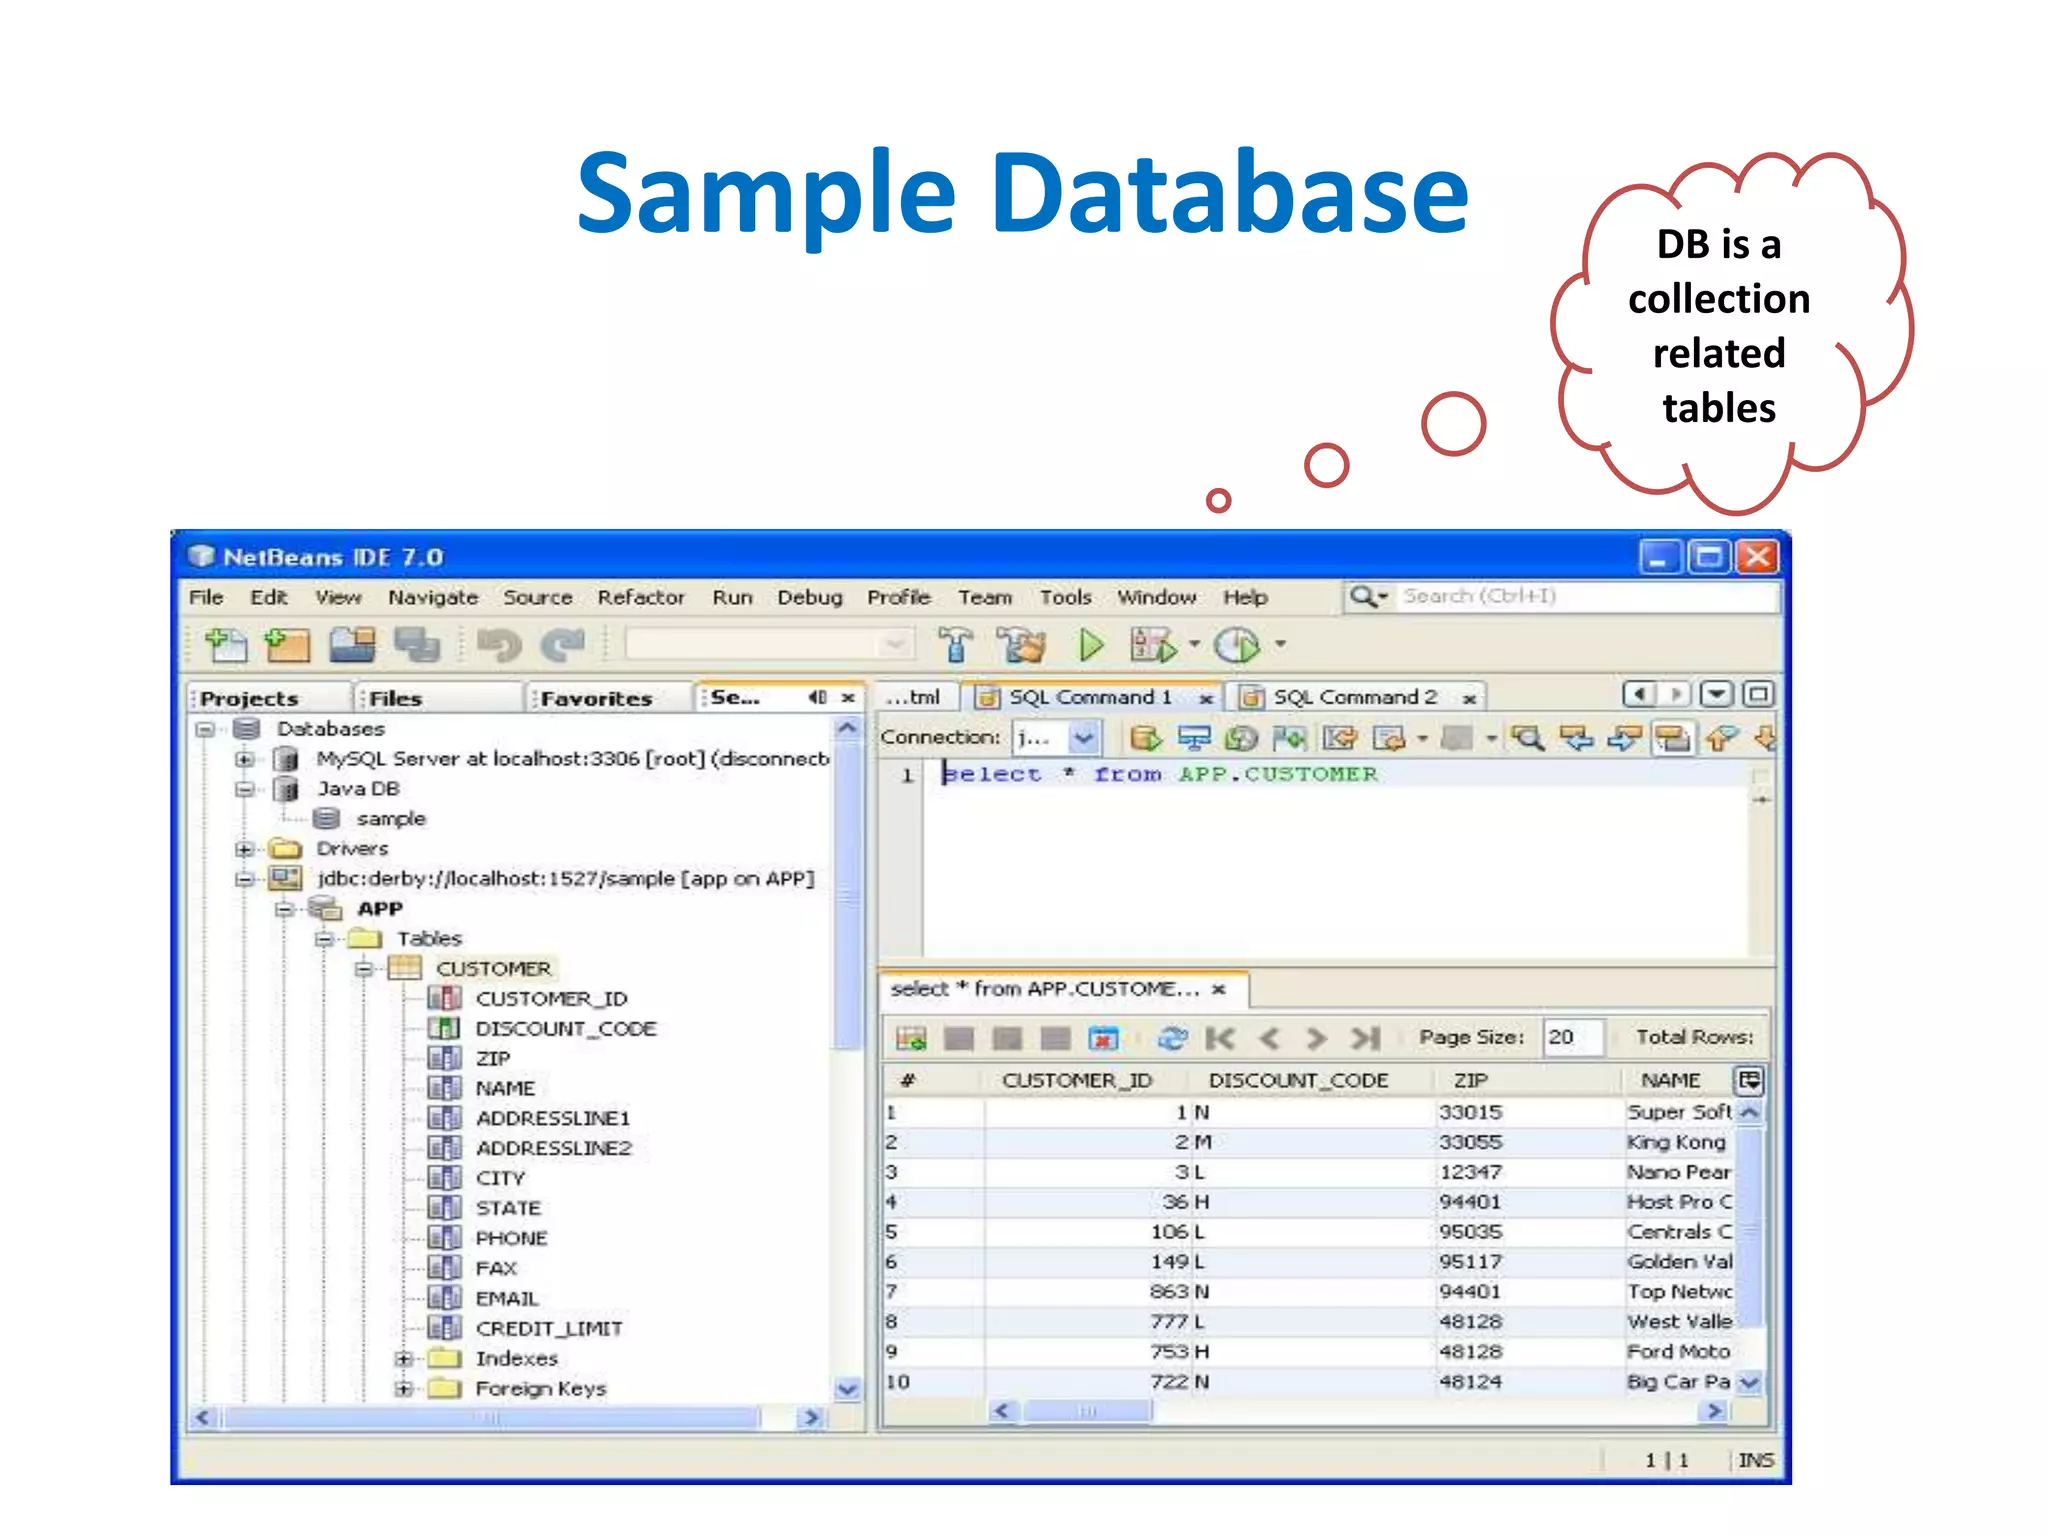
Task: Click the green Run Project icon
Action: click(x=1091, y=645)
